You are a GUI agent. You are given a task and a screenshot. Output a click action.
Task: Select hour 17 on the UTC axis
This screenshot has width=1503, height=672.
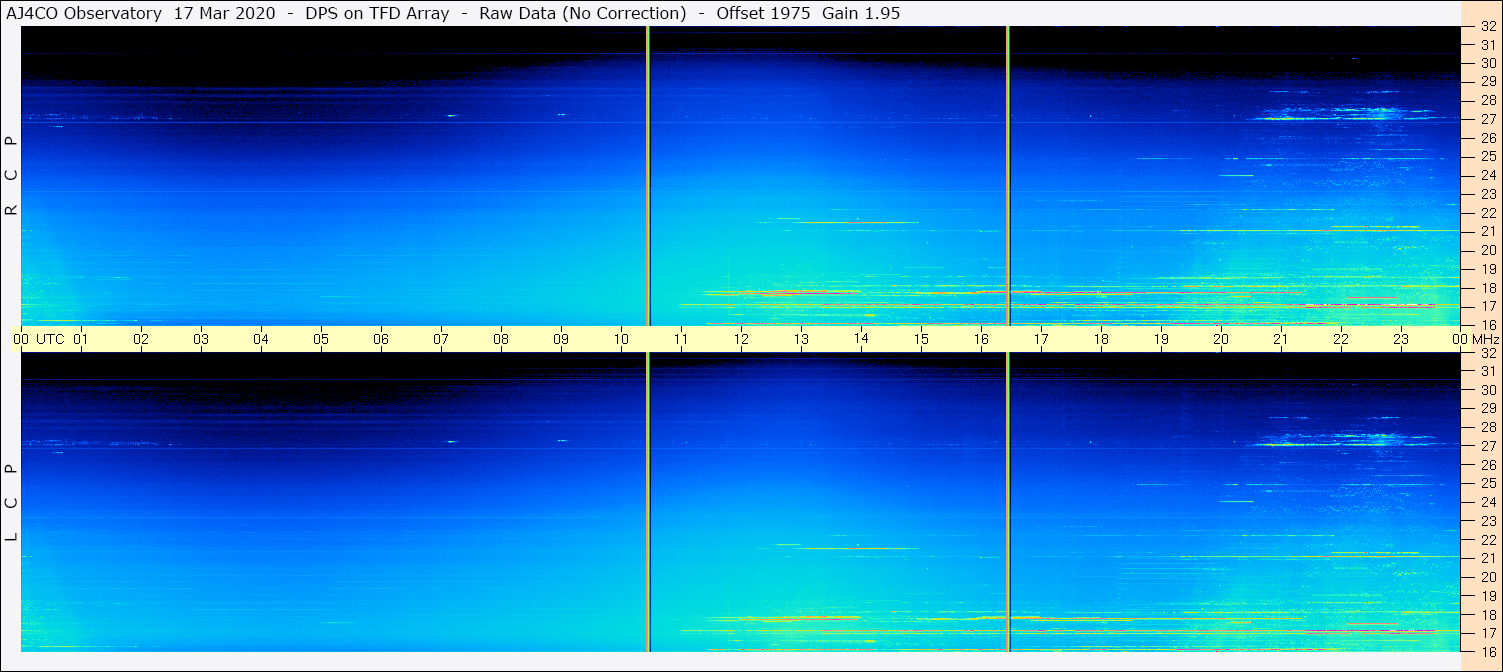pyautogui.click(x=1041, y=339)
